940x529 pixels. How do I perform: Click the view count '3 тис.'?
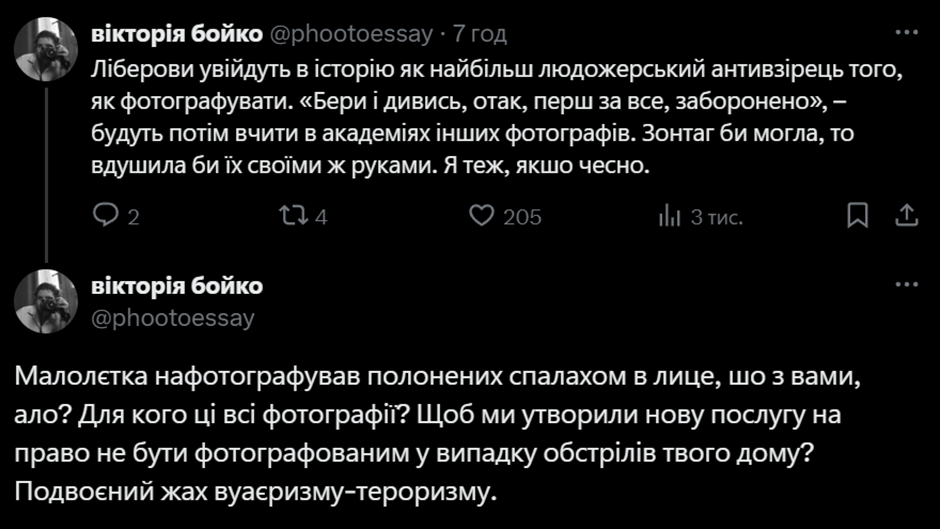(717, 217)
